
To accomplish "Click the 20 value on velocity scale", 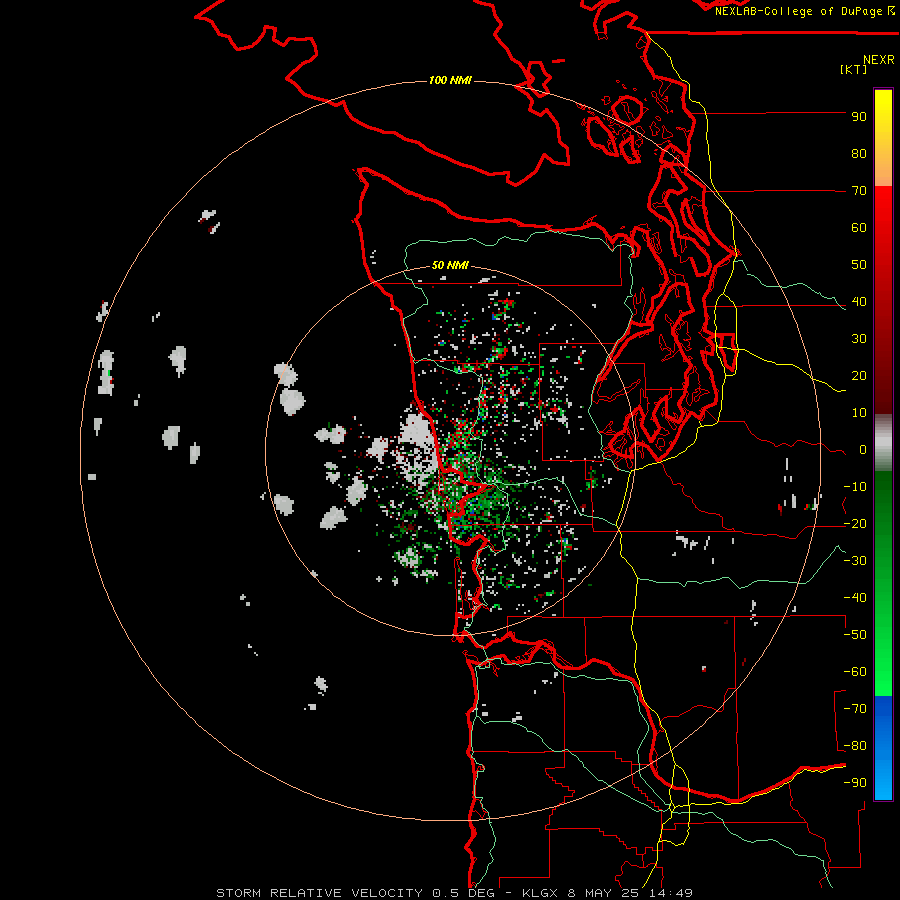I will coord(859,375).
